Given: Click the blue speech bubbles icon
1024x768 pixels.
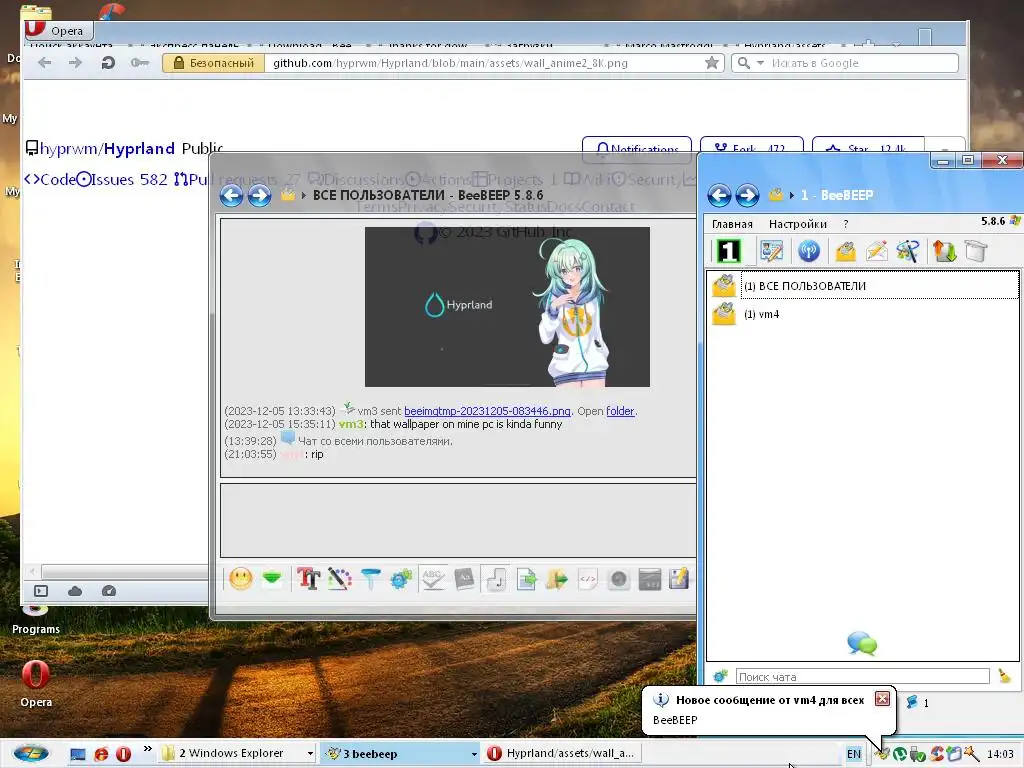Looking at the screenshot, I should (x=862, y=643).
